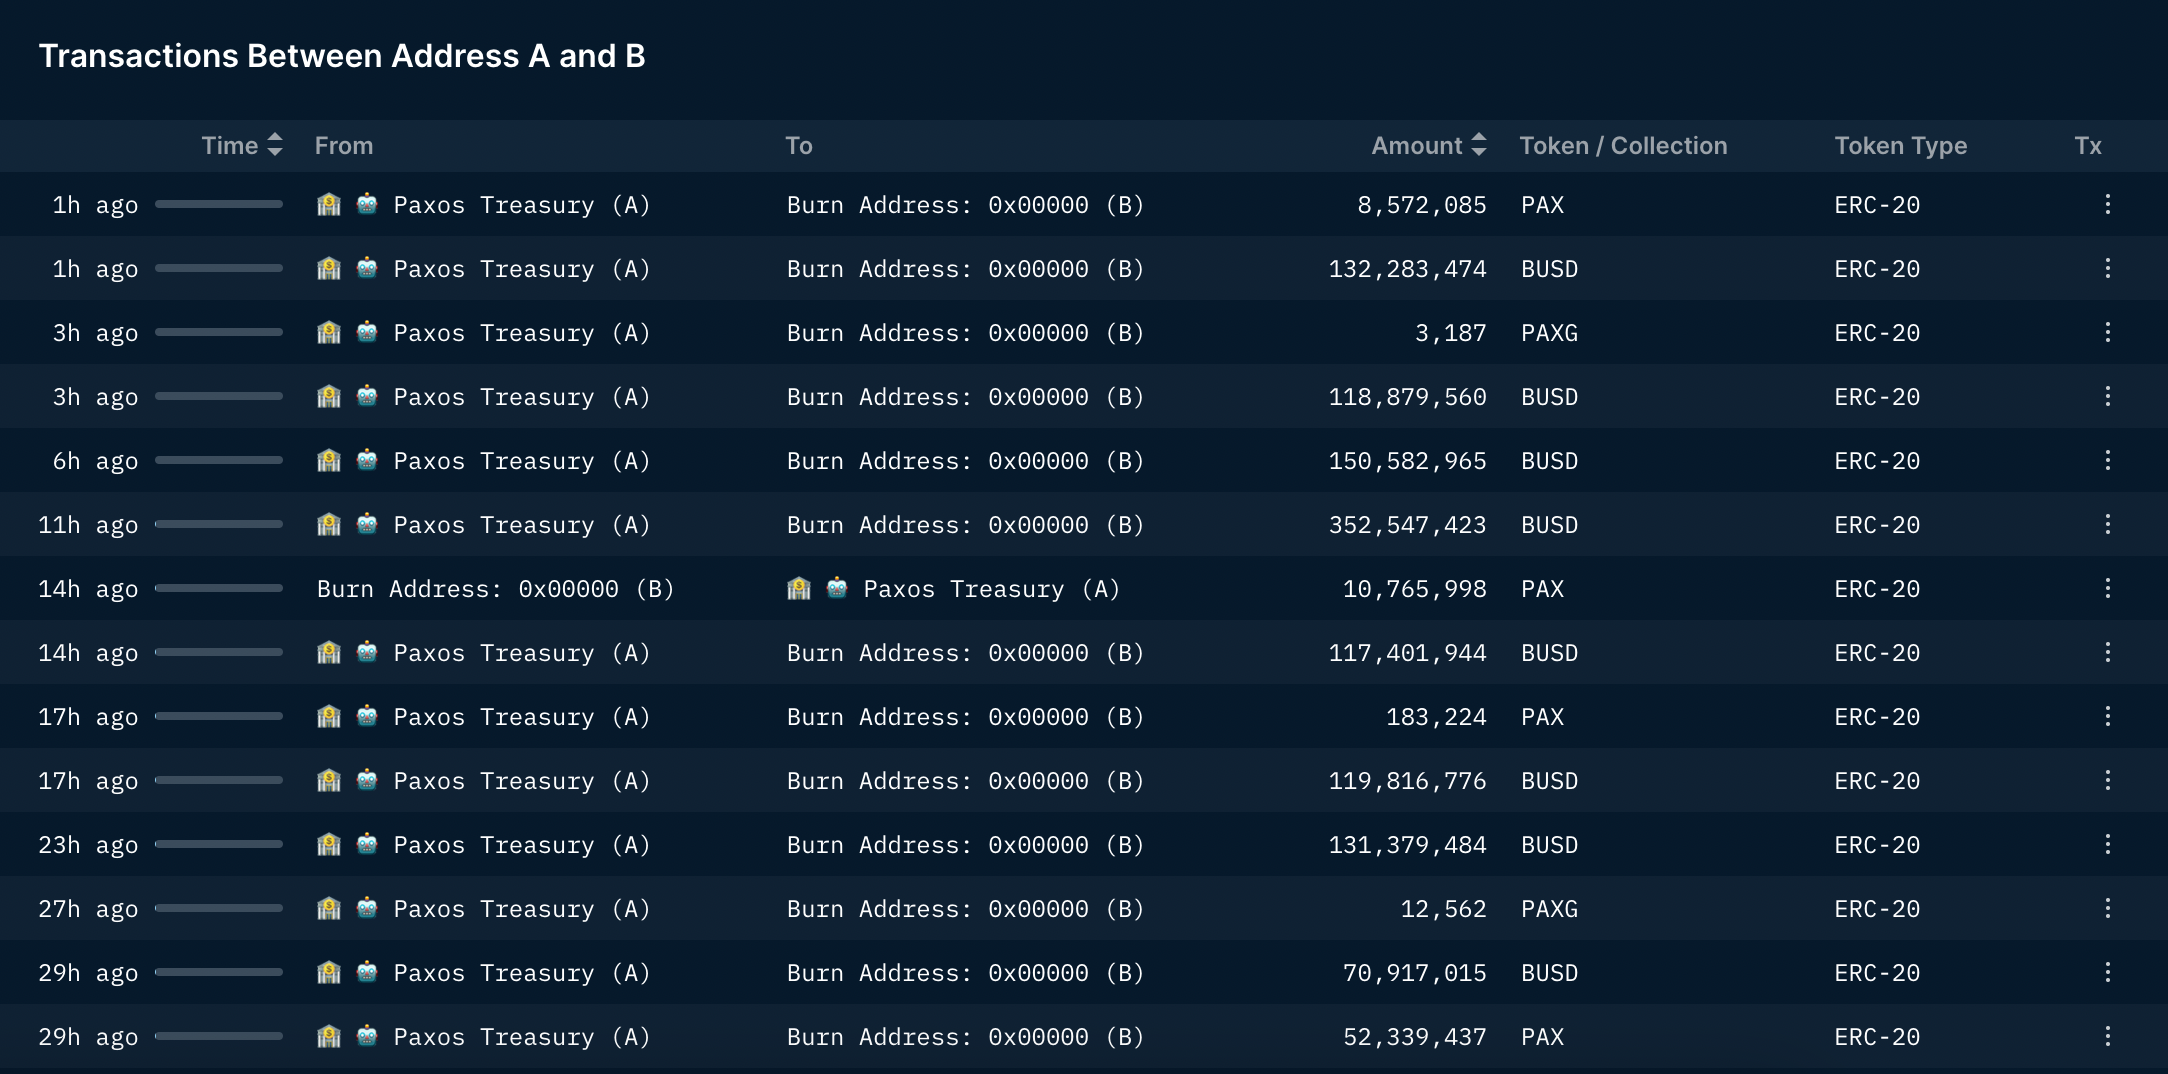Click ERC-20 in the 117,401,944 BUSD row
The height and width of the screenshot is (1074, 2168).
1877,653
